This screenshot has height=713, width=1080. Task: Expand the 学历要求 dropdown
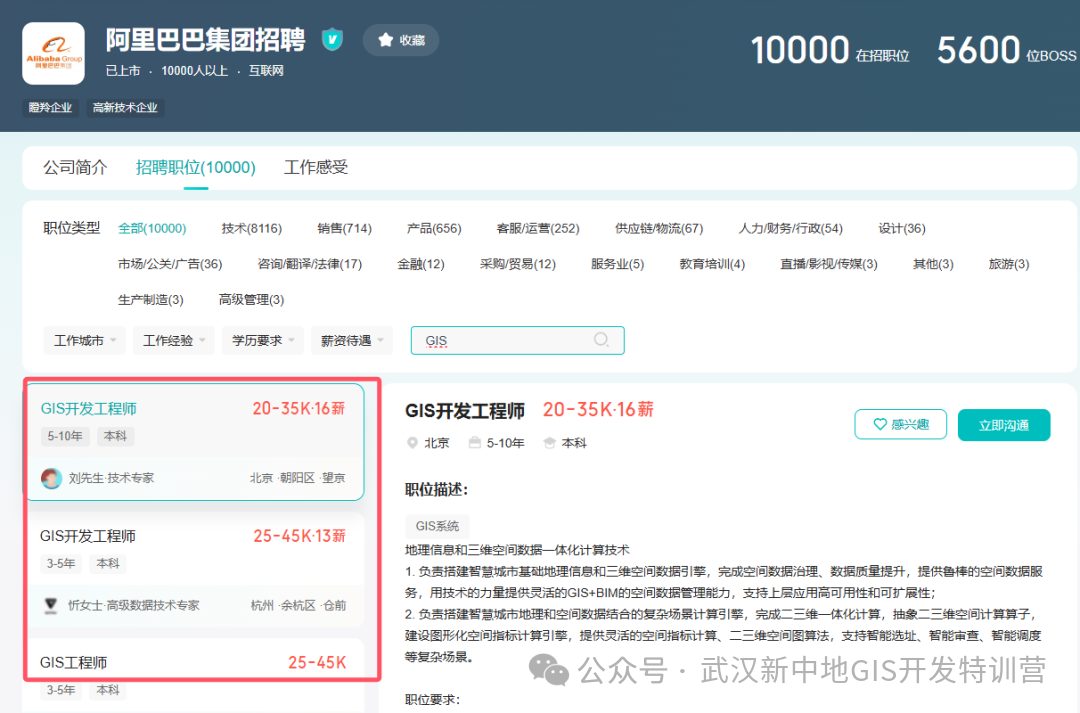pyautogui.click(x=262, y=340)
